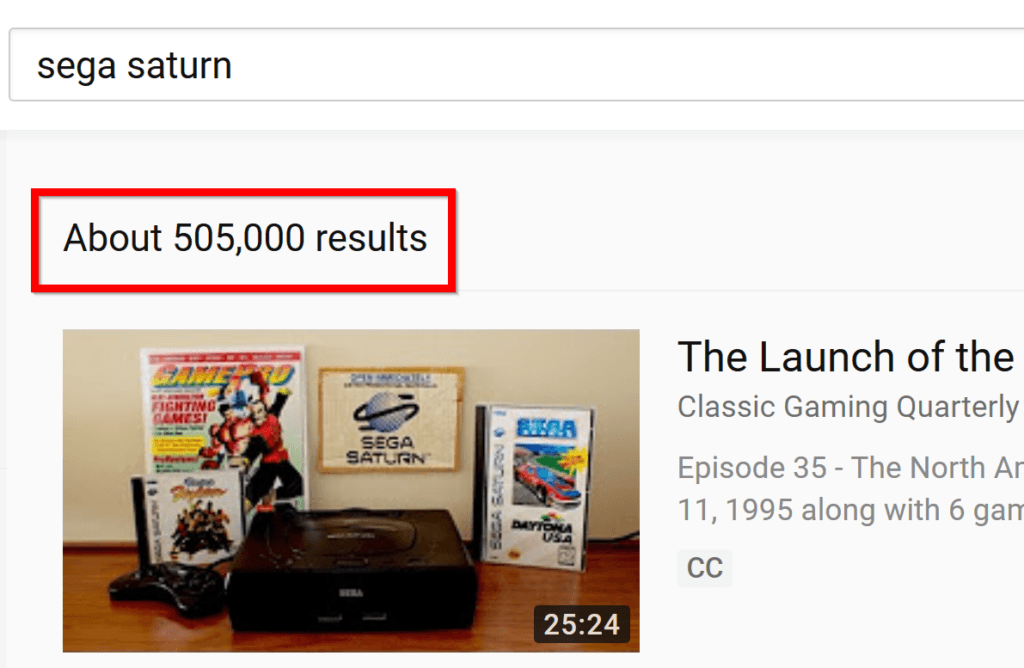Visit the Classic Gaming Quarterly channel
The width and height of the screenshot is (1024, 668).
tap(848, 407)
